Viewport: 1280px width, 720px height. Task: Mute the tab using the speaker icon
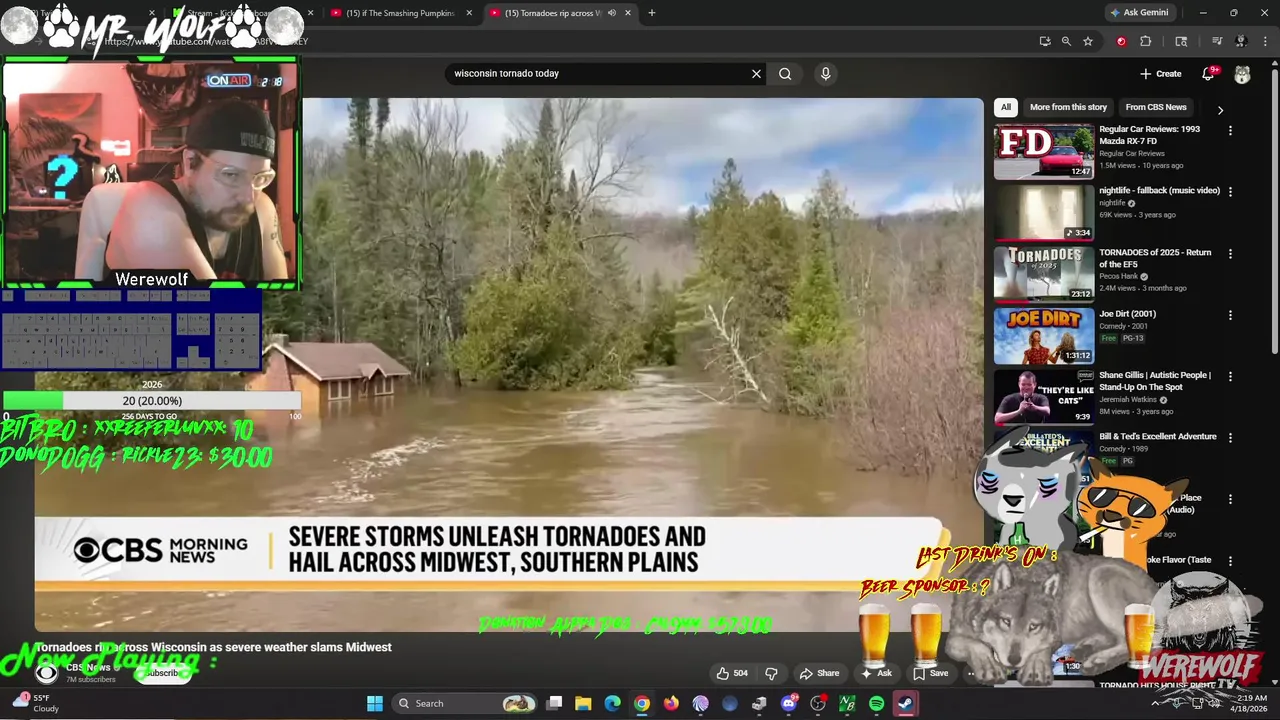coord(611,13)
